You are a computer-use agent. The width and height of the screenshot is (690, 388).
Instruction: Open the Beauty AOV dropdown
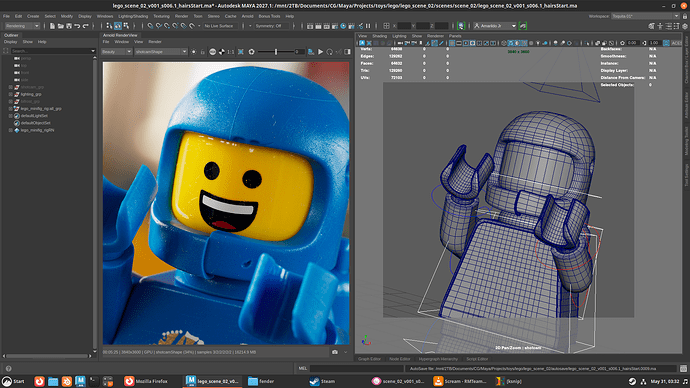coord(117,52)
